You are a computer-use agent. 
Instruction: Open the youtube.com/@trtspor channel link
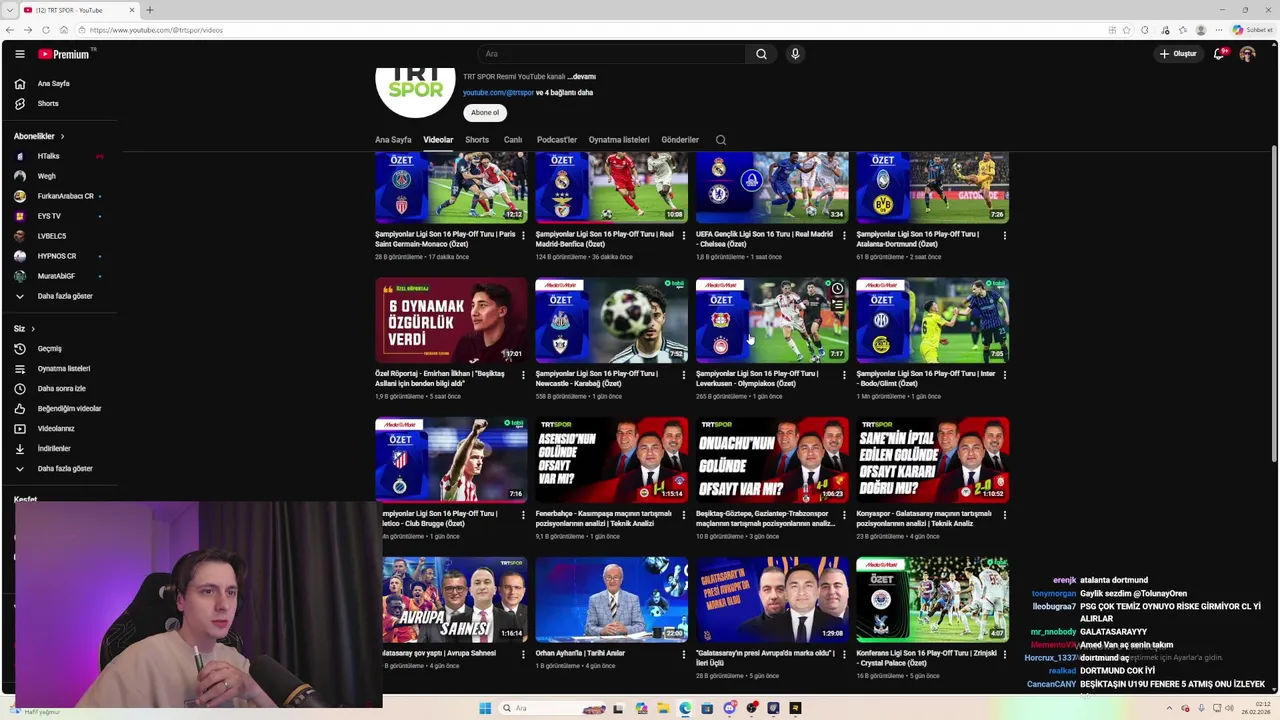click(498, 93)
